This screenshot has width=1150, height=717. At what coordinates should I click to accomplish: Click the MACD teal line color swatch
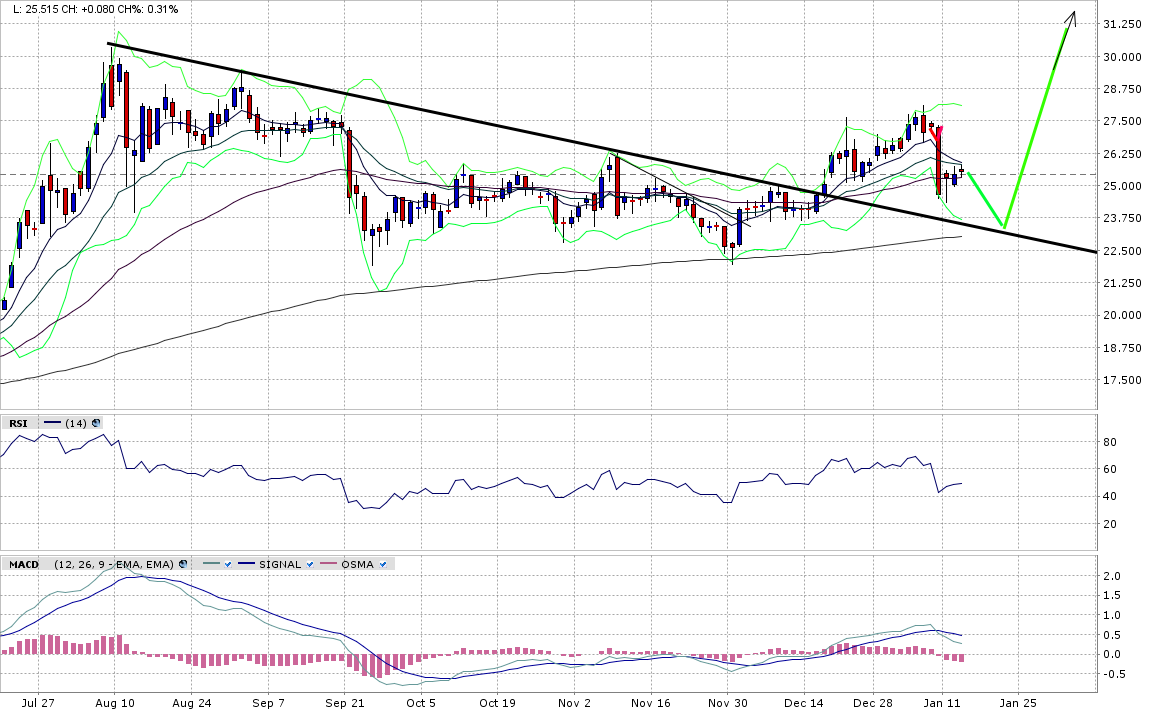click(x=208, y=564)
